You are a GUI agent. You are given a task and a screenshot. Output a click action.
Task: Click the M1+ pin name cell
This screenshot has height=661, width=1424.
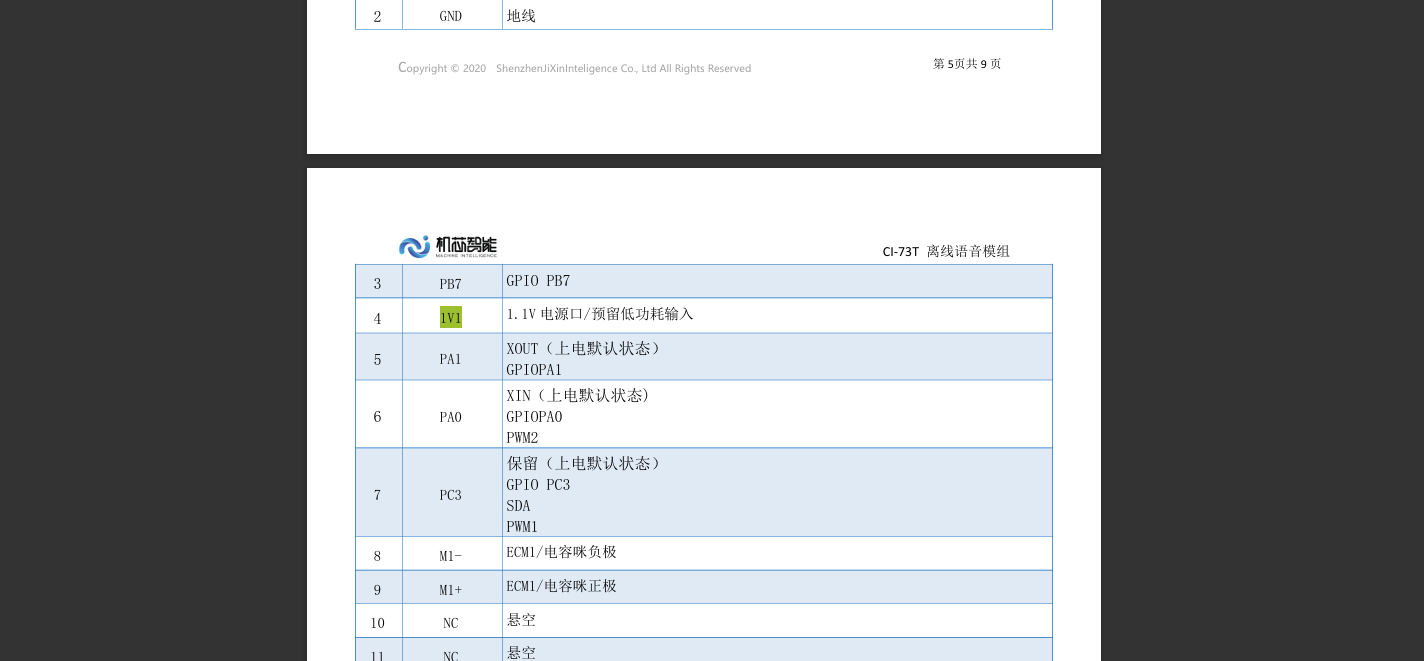451,590
